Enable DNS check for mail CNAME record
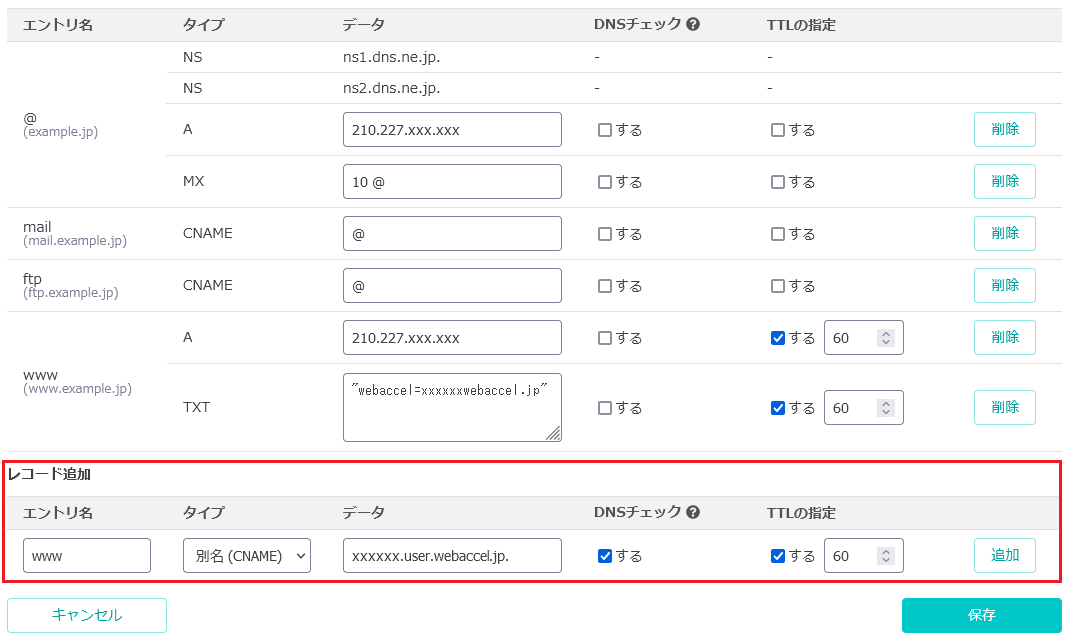This screenshot has width=1071, height=644. [604, 234]
